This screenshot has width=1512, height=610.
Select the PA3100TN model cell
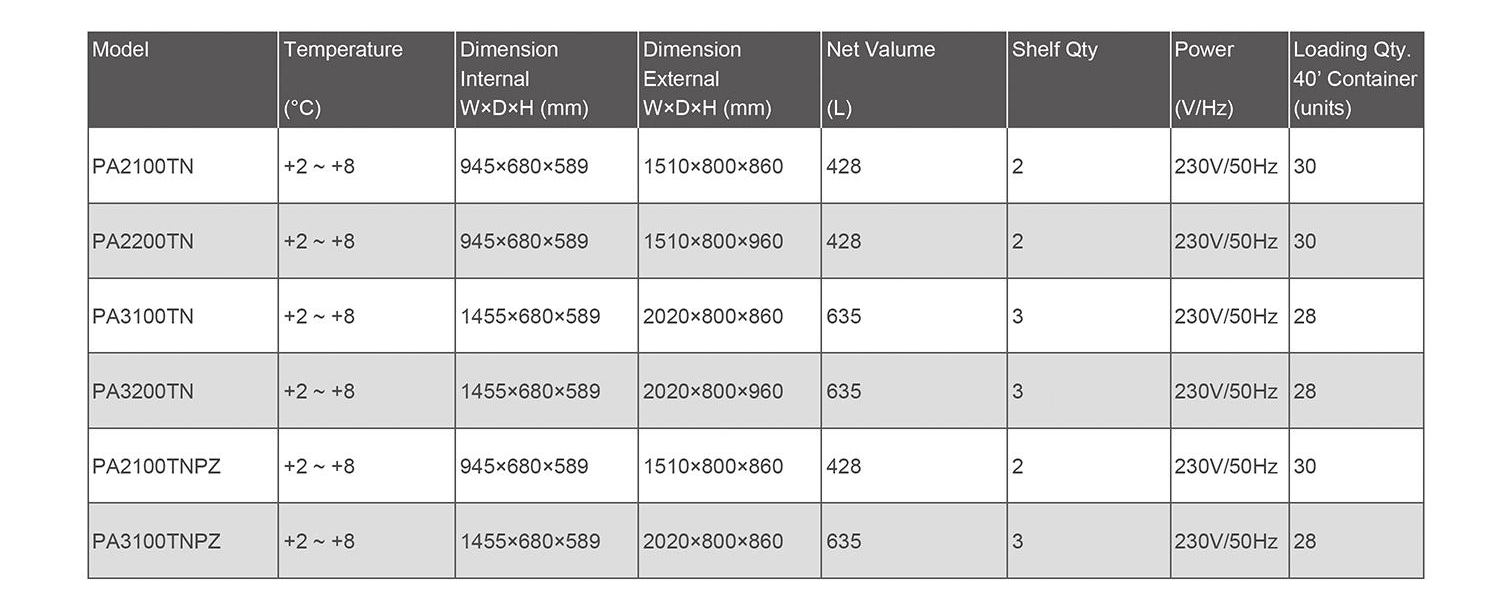click(x=143, y=317)
